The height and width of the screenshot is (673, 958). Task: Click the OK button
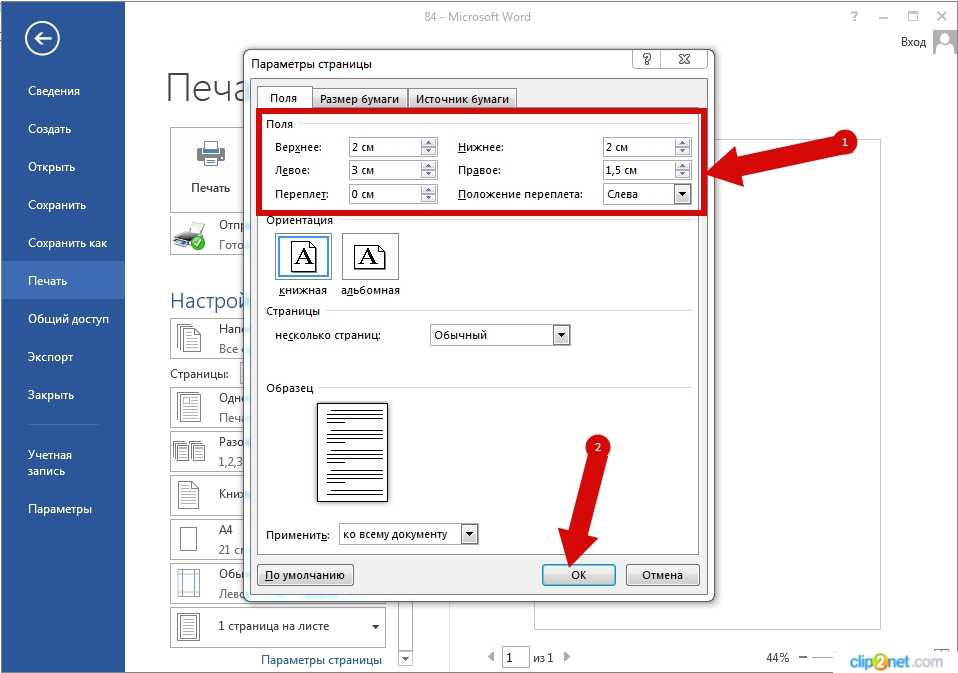[579, 575]
